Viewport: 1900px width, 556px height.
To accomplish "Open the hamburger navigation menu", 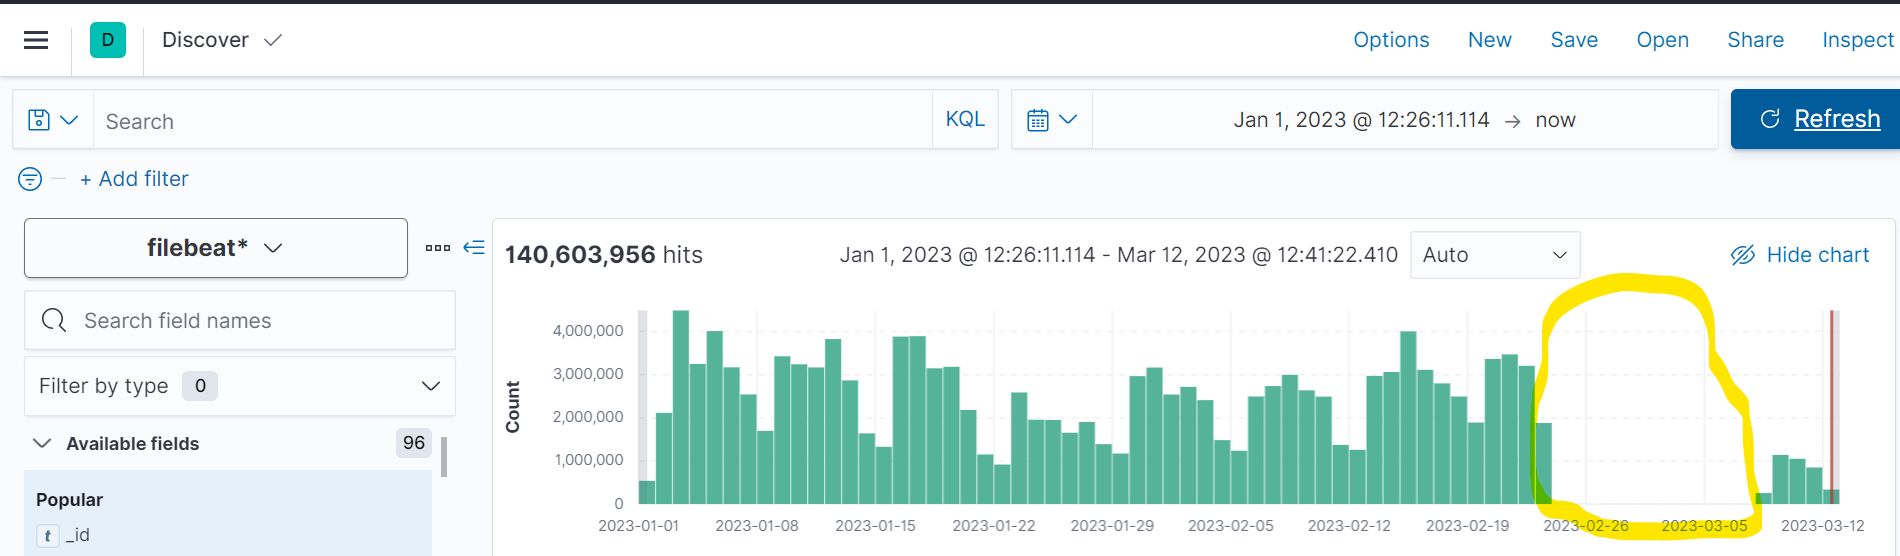I will pos(36,40).
